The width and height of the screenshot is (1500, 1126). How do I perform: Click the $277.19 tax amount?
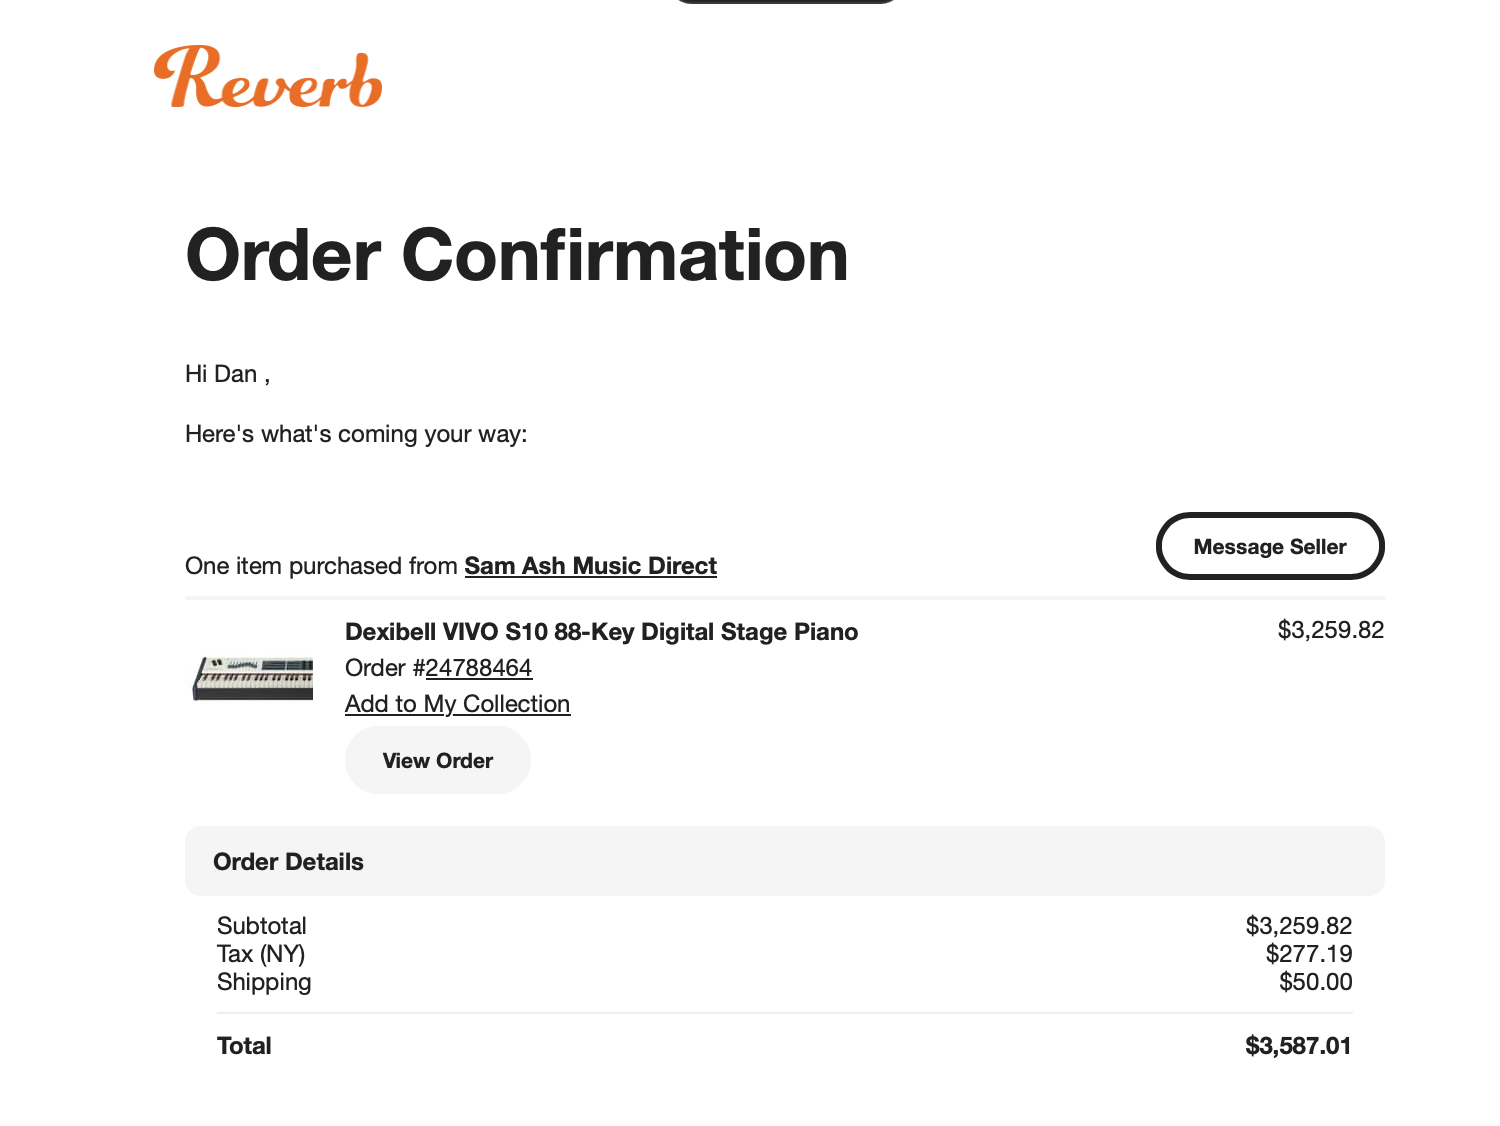click(x=1308, y=954)
